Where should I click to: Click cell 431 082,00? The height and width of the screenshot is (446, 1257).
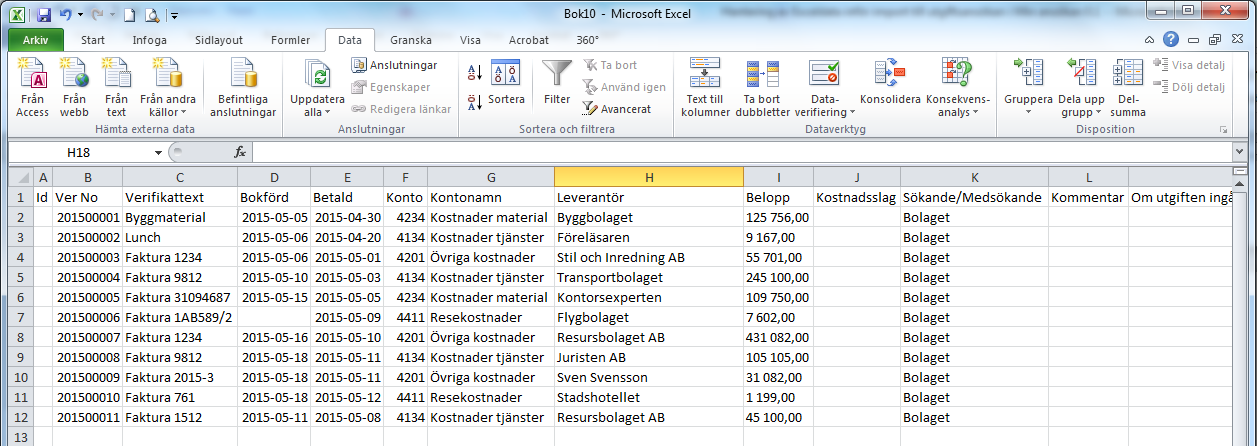[x=778, y=337]
